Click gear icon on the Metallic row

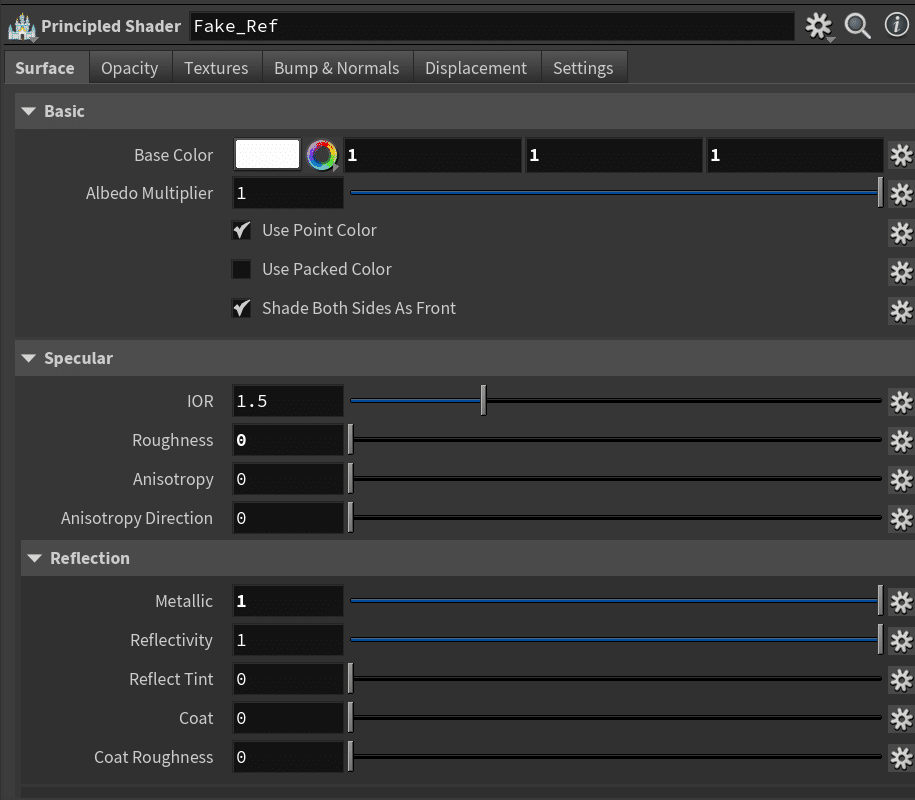tap(901, 602)
